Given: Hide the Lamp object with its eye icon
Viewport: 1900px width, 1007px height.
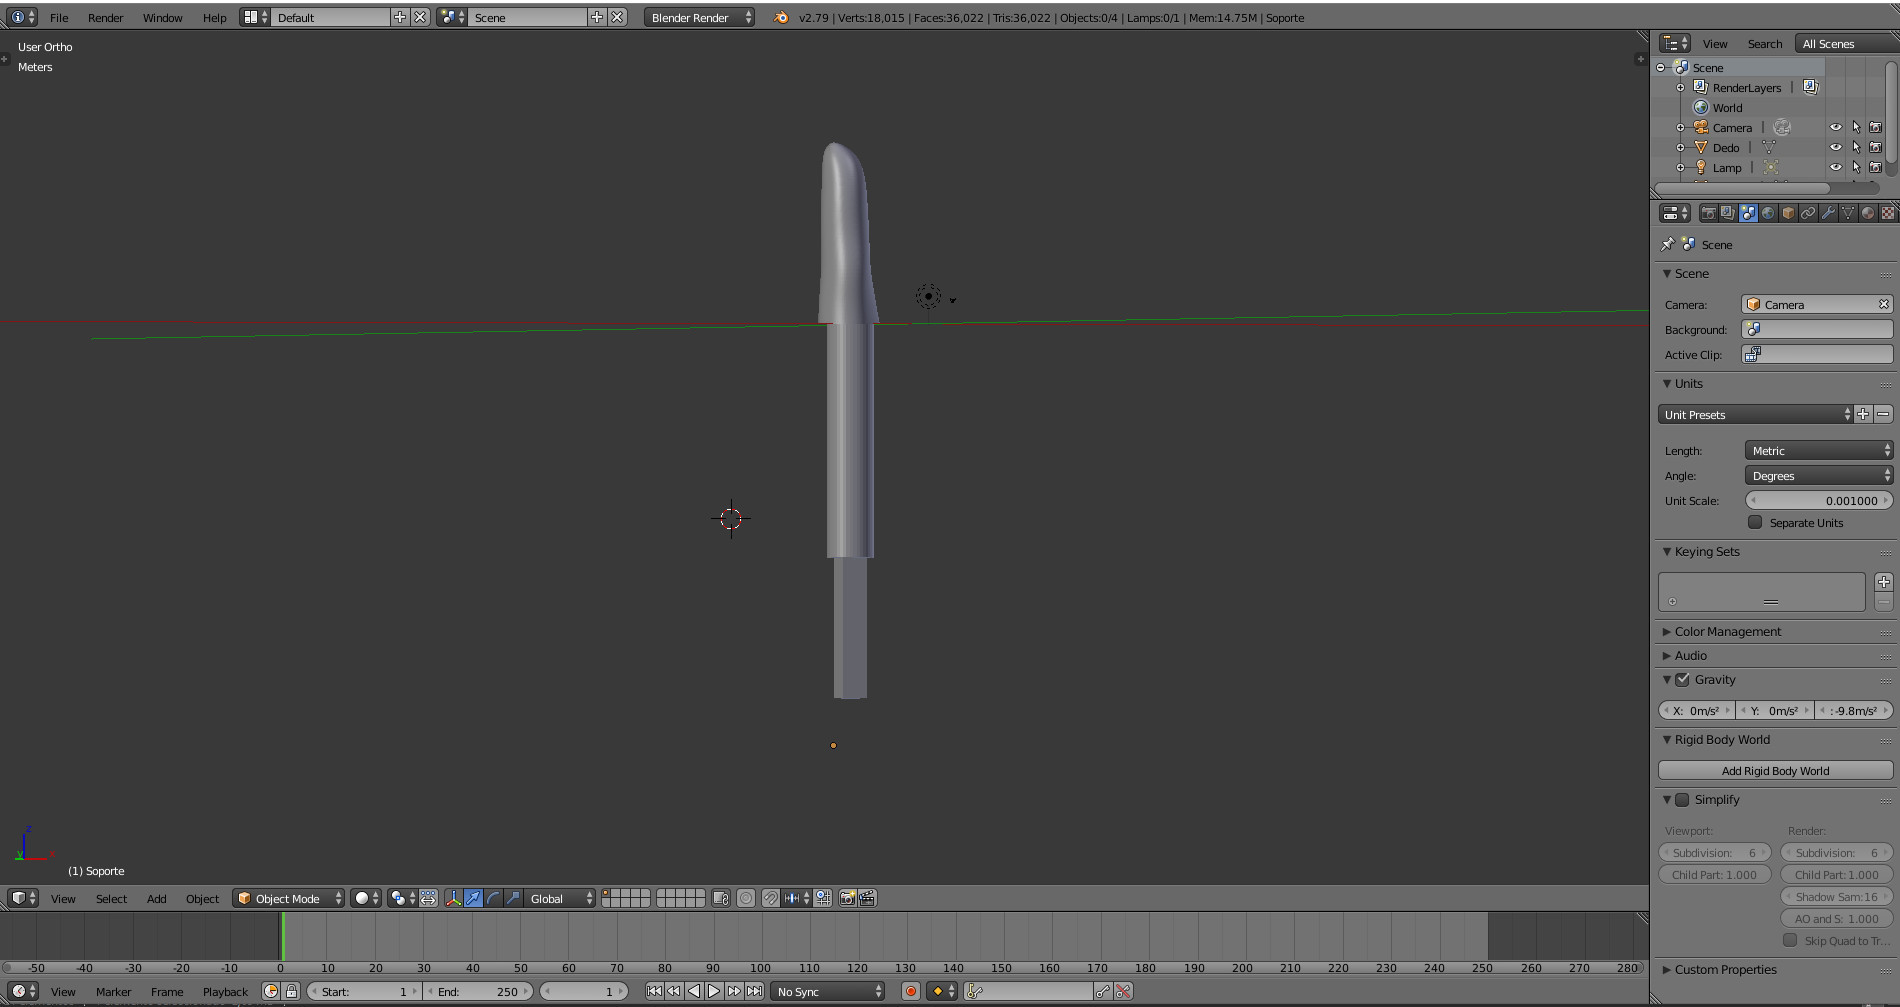Looking at the screenshot, I should pos(1836,167).
